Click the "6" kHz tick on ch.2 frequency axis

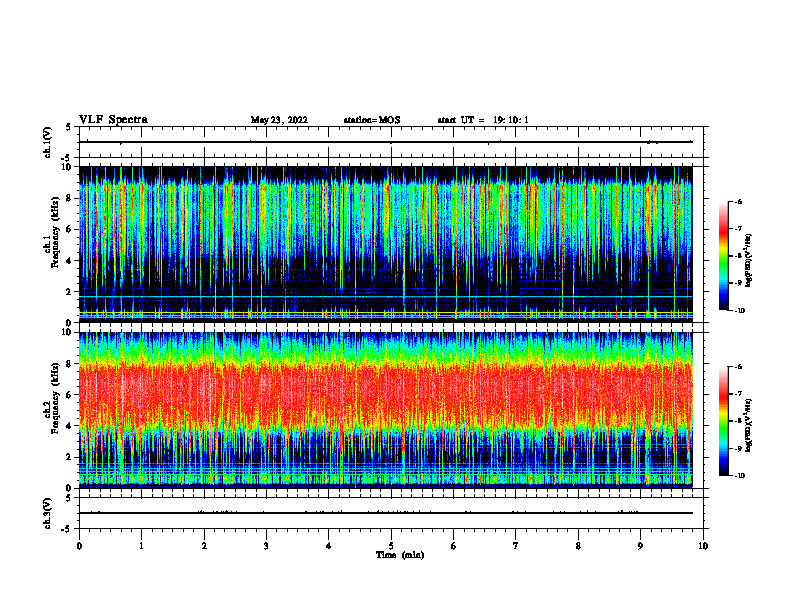pyautogui.click(x=70, y=395)
